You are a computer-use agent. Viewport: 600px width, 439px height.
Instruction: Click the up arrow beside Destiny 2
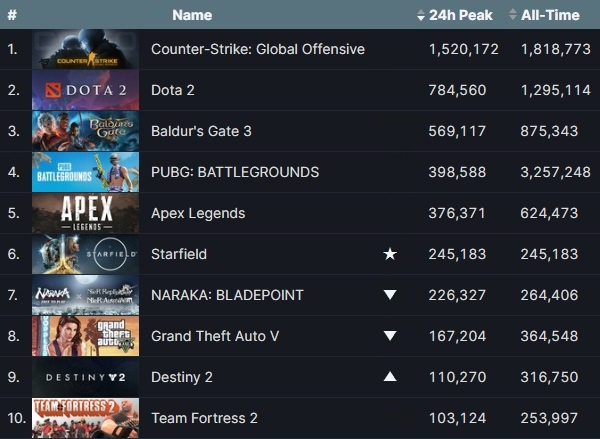pyautogui.click(x=390, y=377)
